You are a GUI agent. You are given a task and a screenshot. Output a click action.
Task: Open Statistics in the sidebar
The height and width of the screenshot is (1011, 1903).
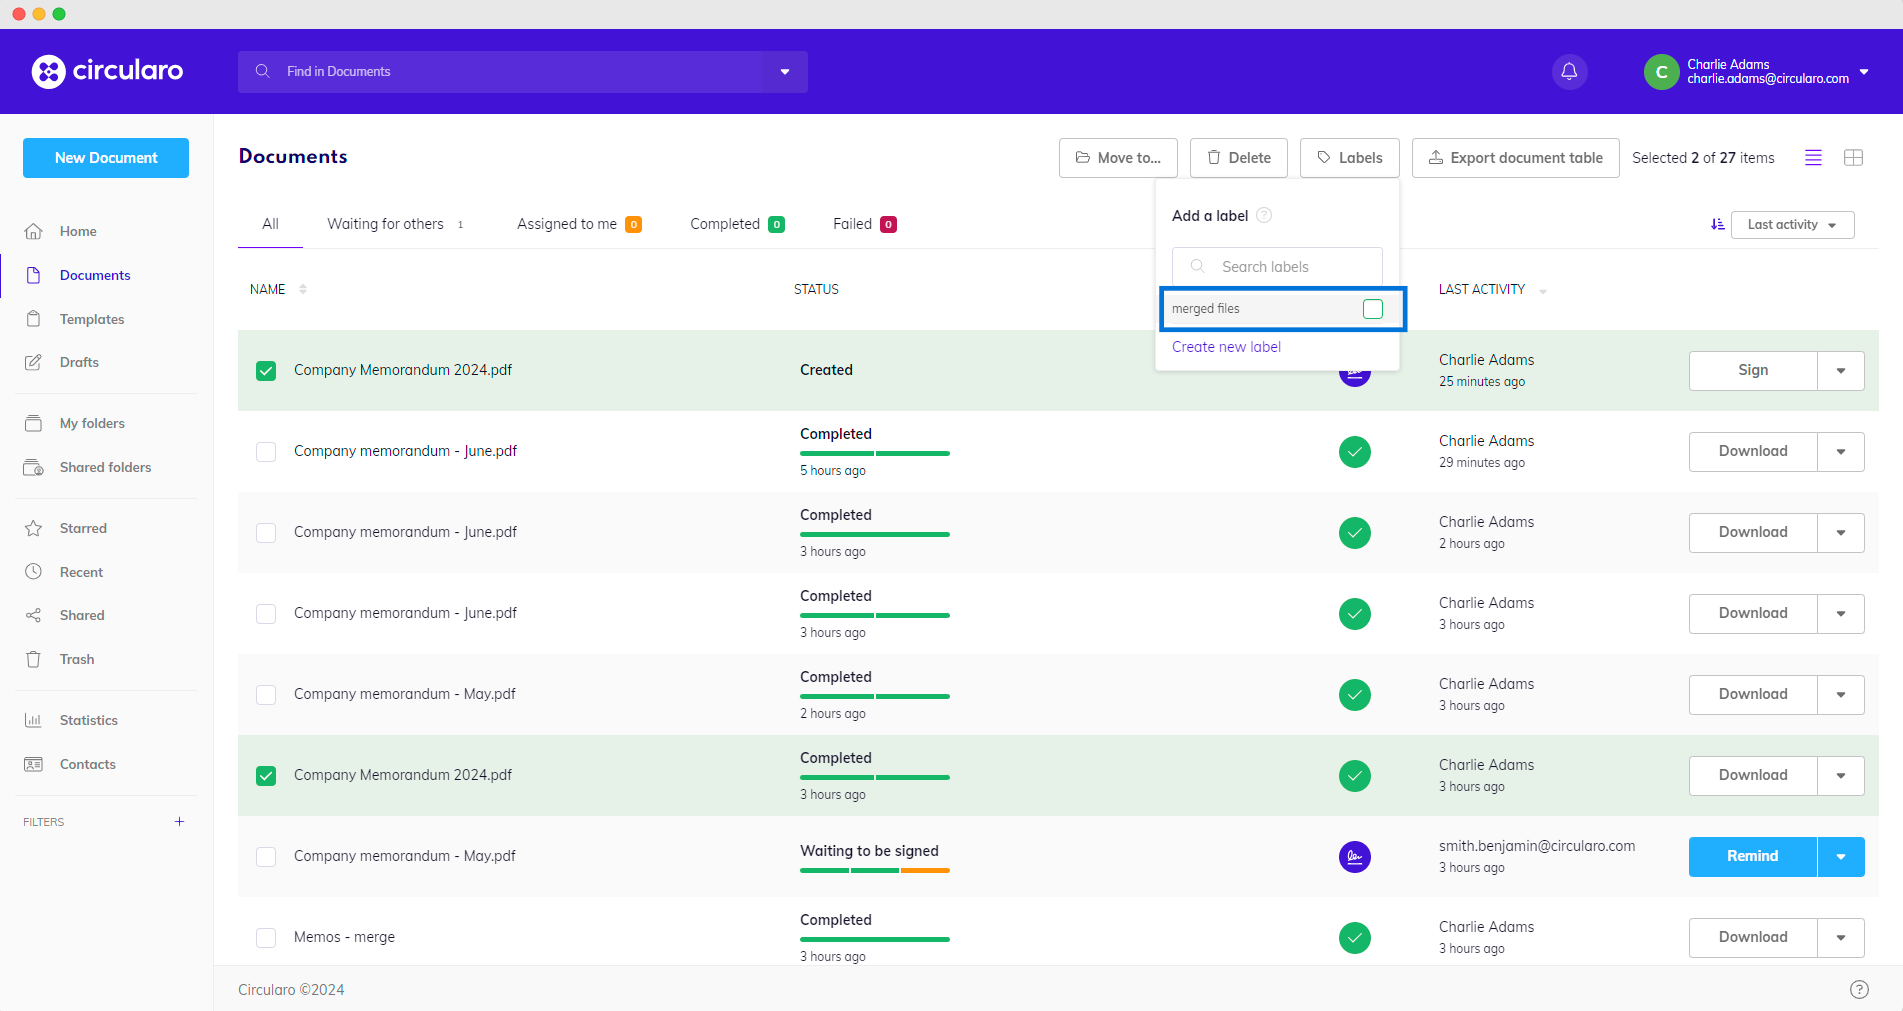[88, 720]
